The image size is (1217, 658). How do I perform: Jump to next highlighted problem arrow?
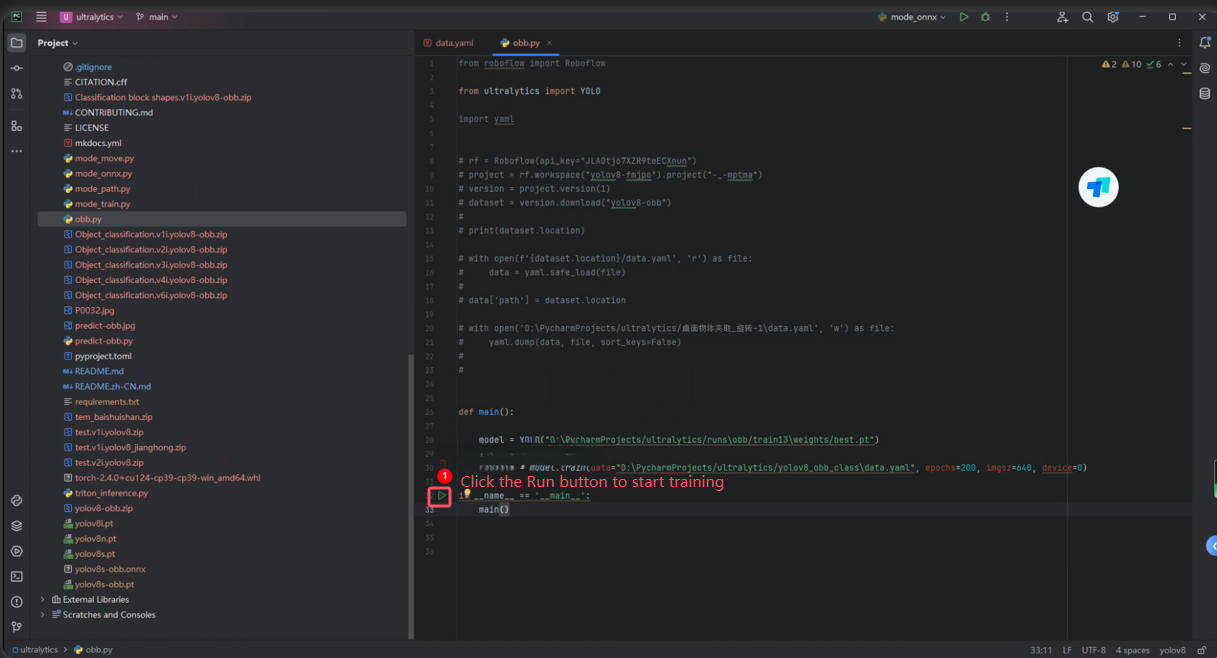(1184, 64)
